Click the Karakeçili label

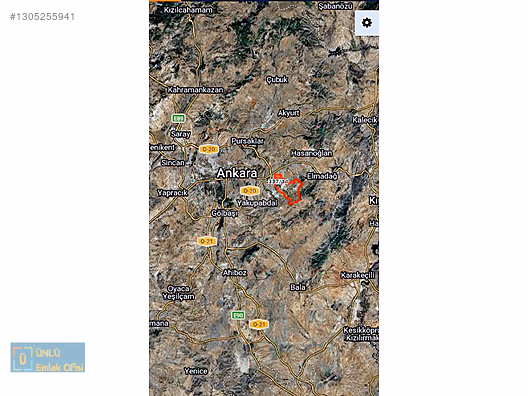[x=358, y=275]
